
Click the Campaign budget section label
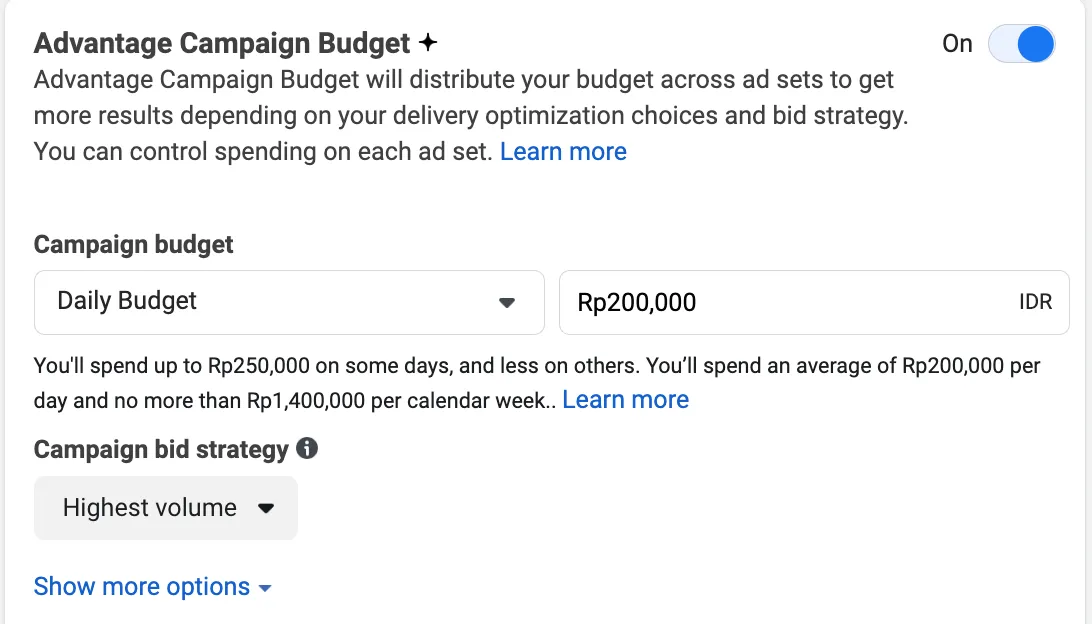click(x=133, y=244)
